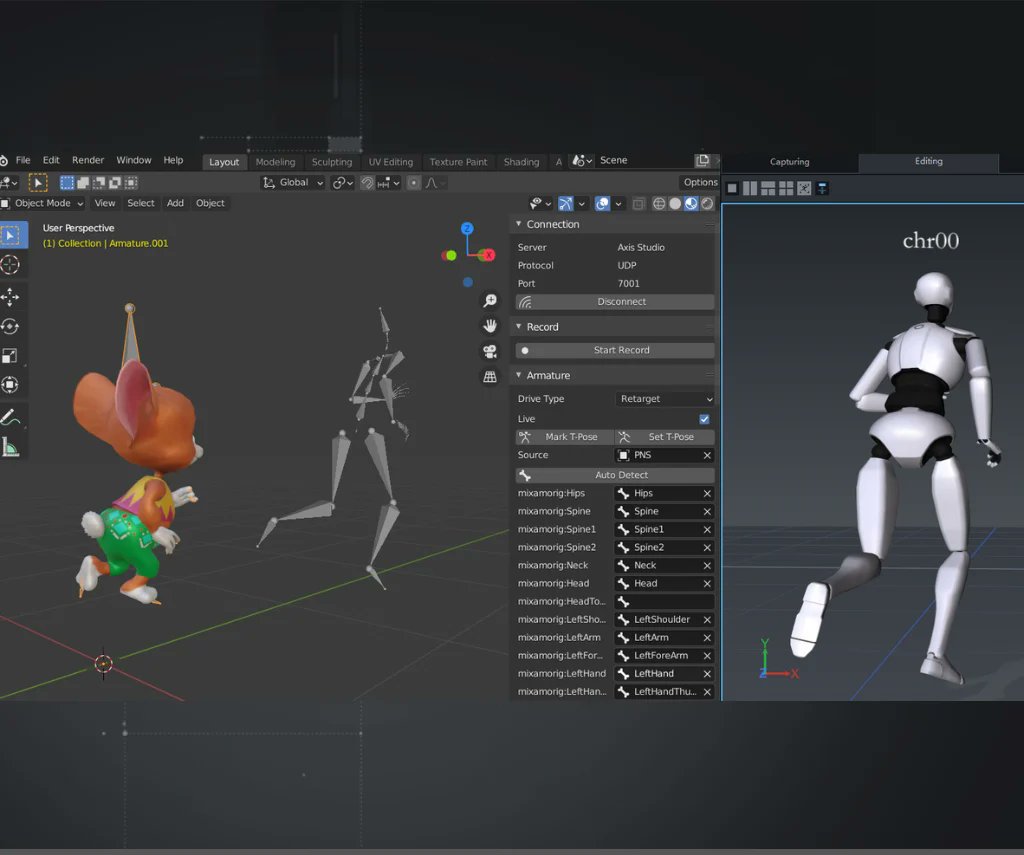Switch to solid shading
1024x855 pixels.
pyautogui.click(x=675, y=204)
